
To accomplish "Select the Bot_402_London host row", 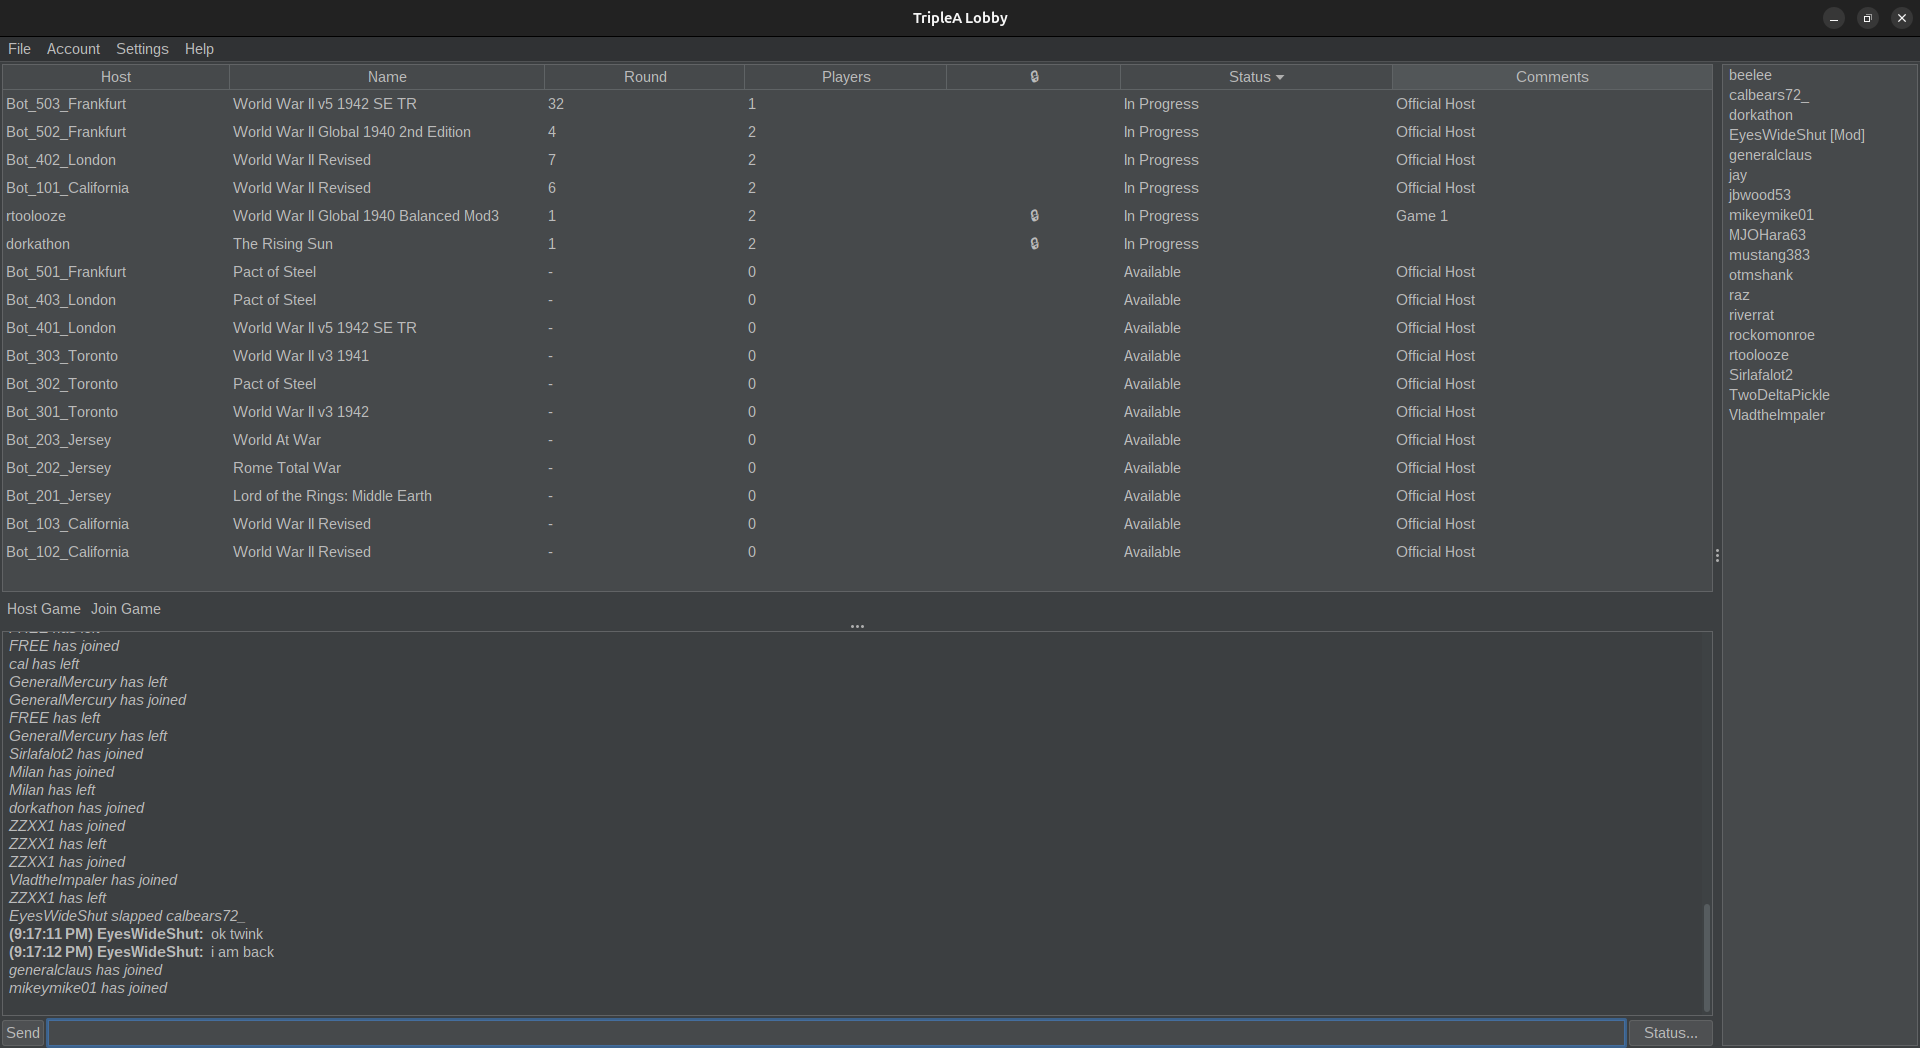I will click(x=857, y=160).
